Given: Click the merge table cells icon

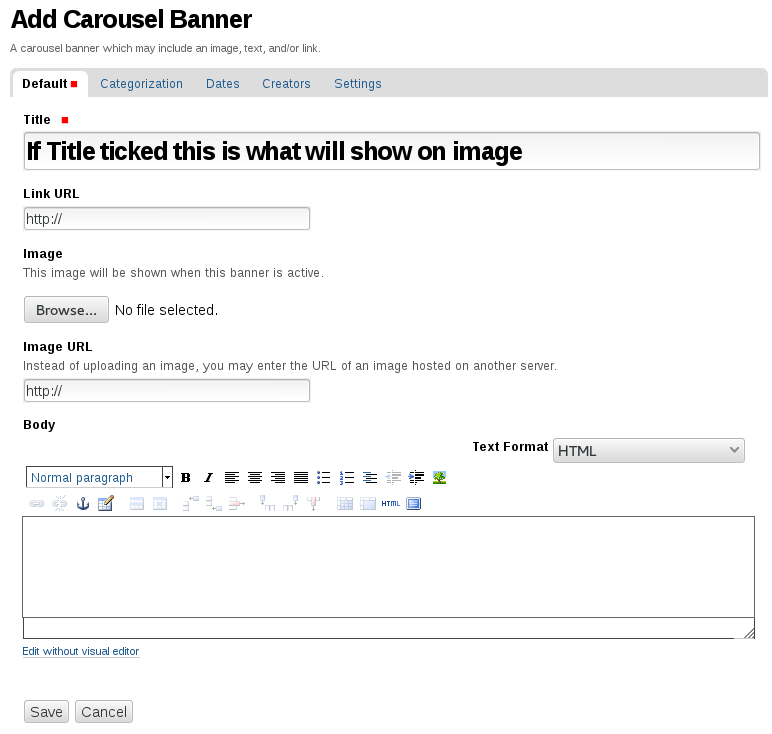Looking at the screenshot, I should tap(368, 504).
